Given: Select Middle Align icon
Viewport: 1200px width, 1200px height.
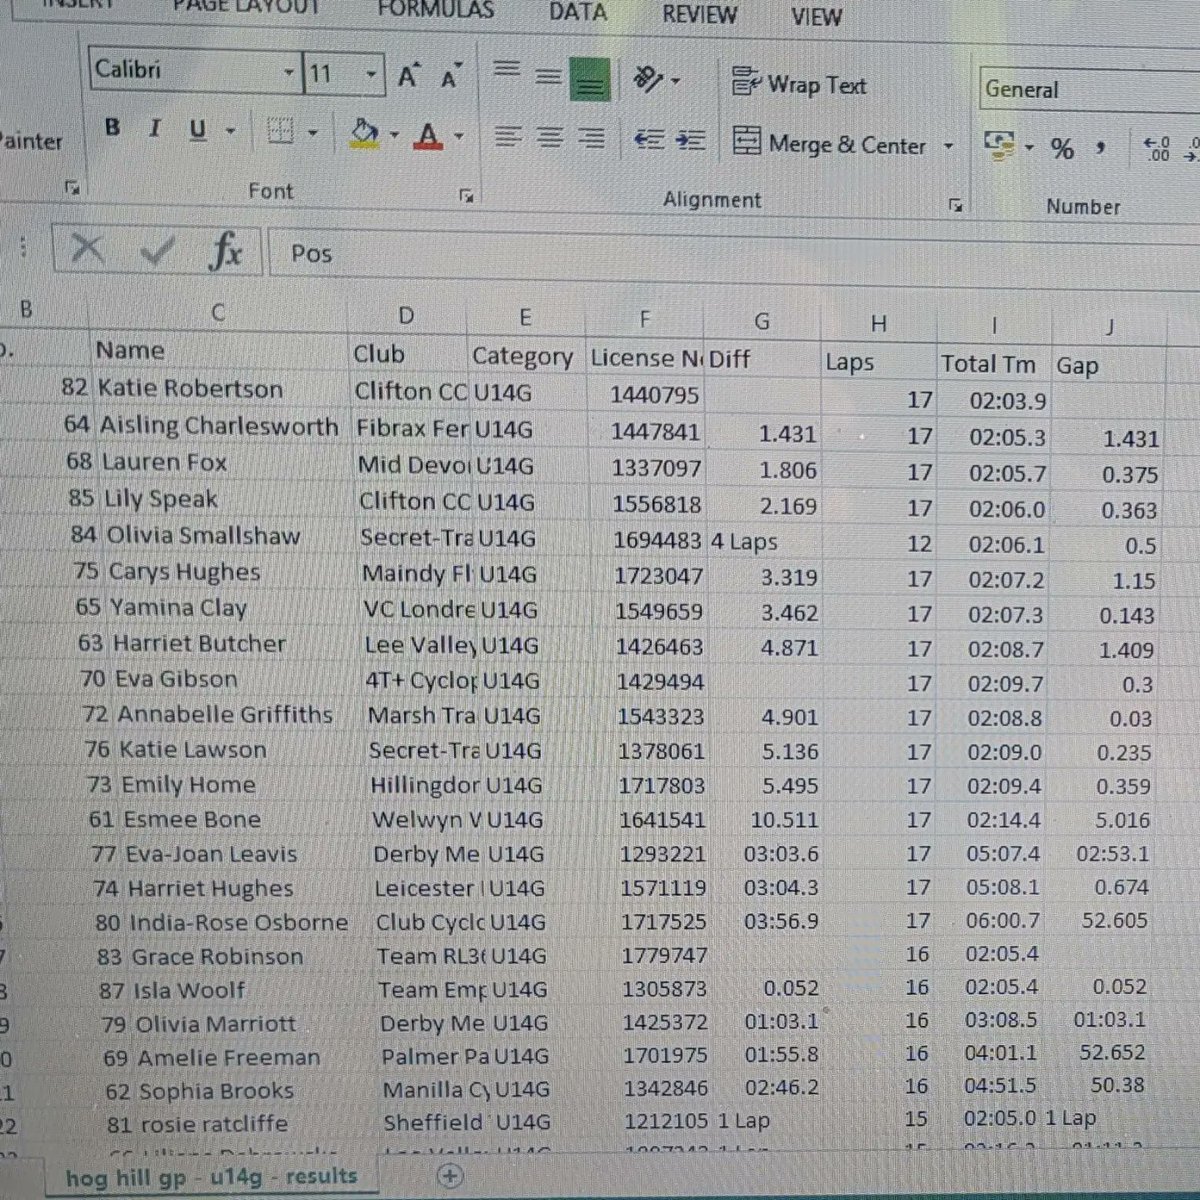Looking at the screenshot, I should click(x=548, y=76).
